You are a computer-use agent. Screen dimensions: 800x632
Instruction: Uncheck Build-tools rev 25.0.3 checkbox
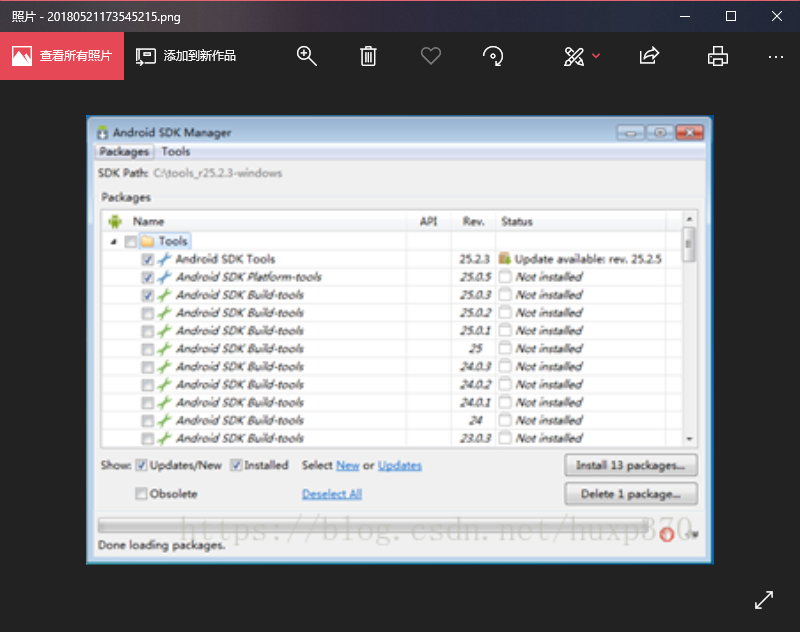click(147, 295)
